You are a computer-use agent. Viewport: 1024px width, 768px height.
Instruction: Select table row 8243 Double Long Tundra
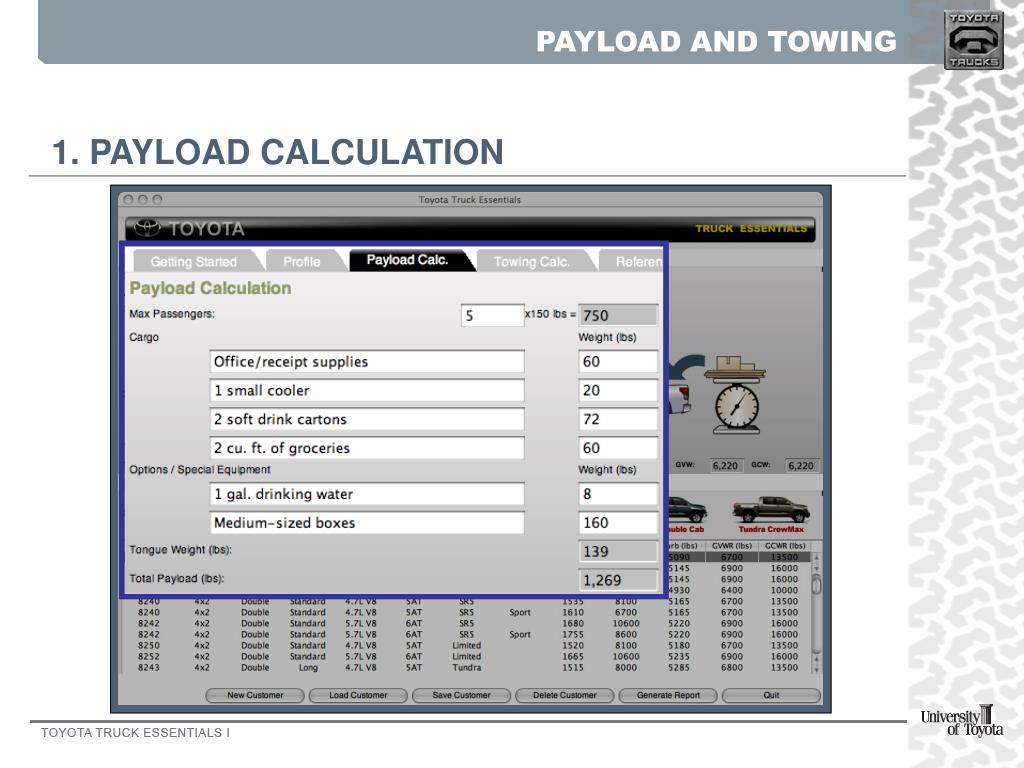(x=467, y=667)
